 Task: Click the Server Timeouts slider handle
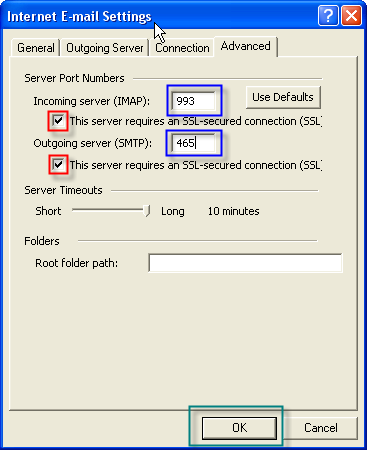pyautogui.click(x=146, y=211)
